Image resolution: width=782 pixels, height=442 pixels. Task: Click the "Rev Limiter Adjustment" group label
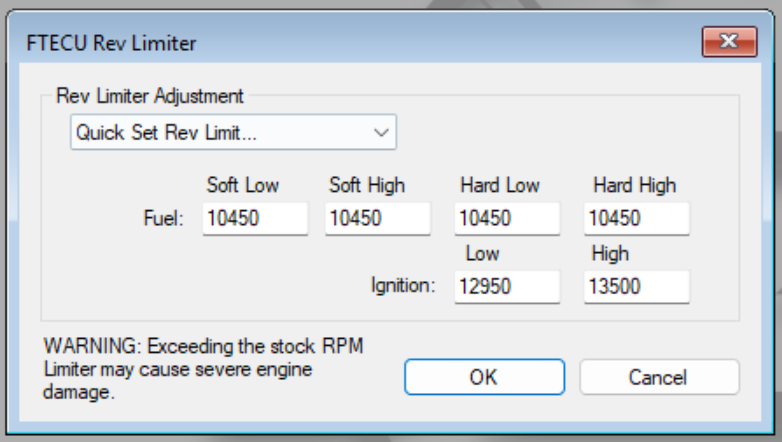coord(150,96)
